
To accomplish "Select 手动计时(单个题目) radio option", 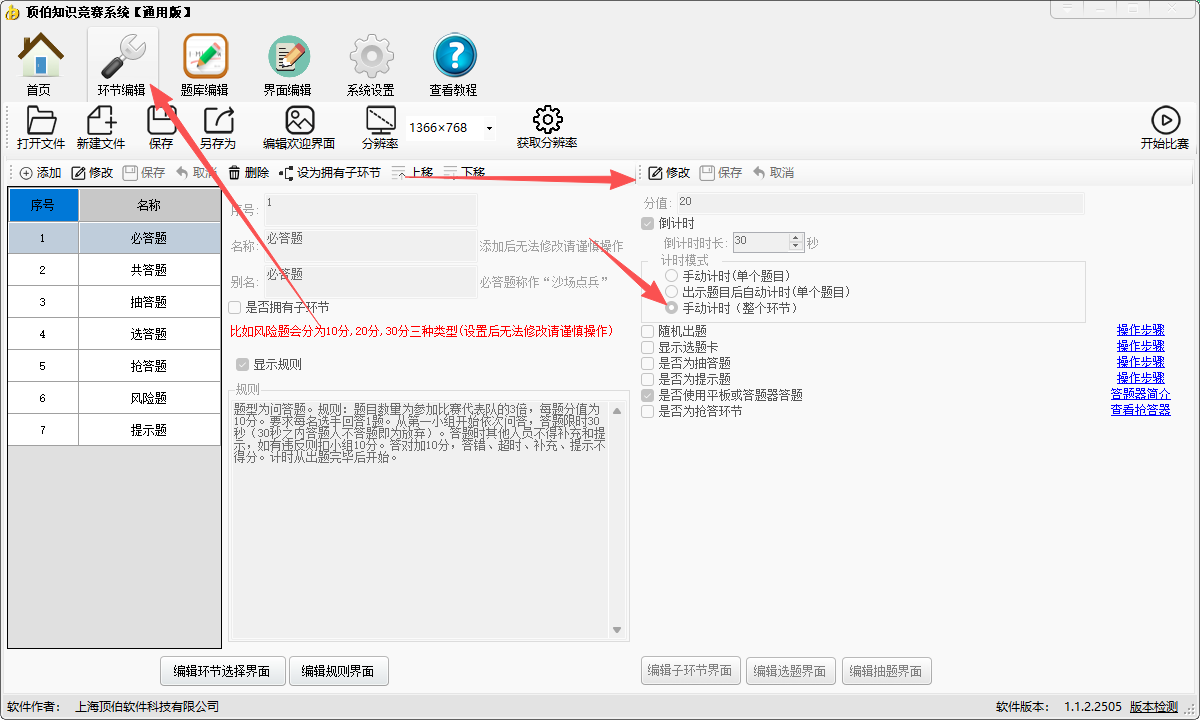I will pos(671,276).
